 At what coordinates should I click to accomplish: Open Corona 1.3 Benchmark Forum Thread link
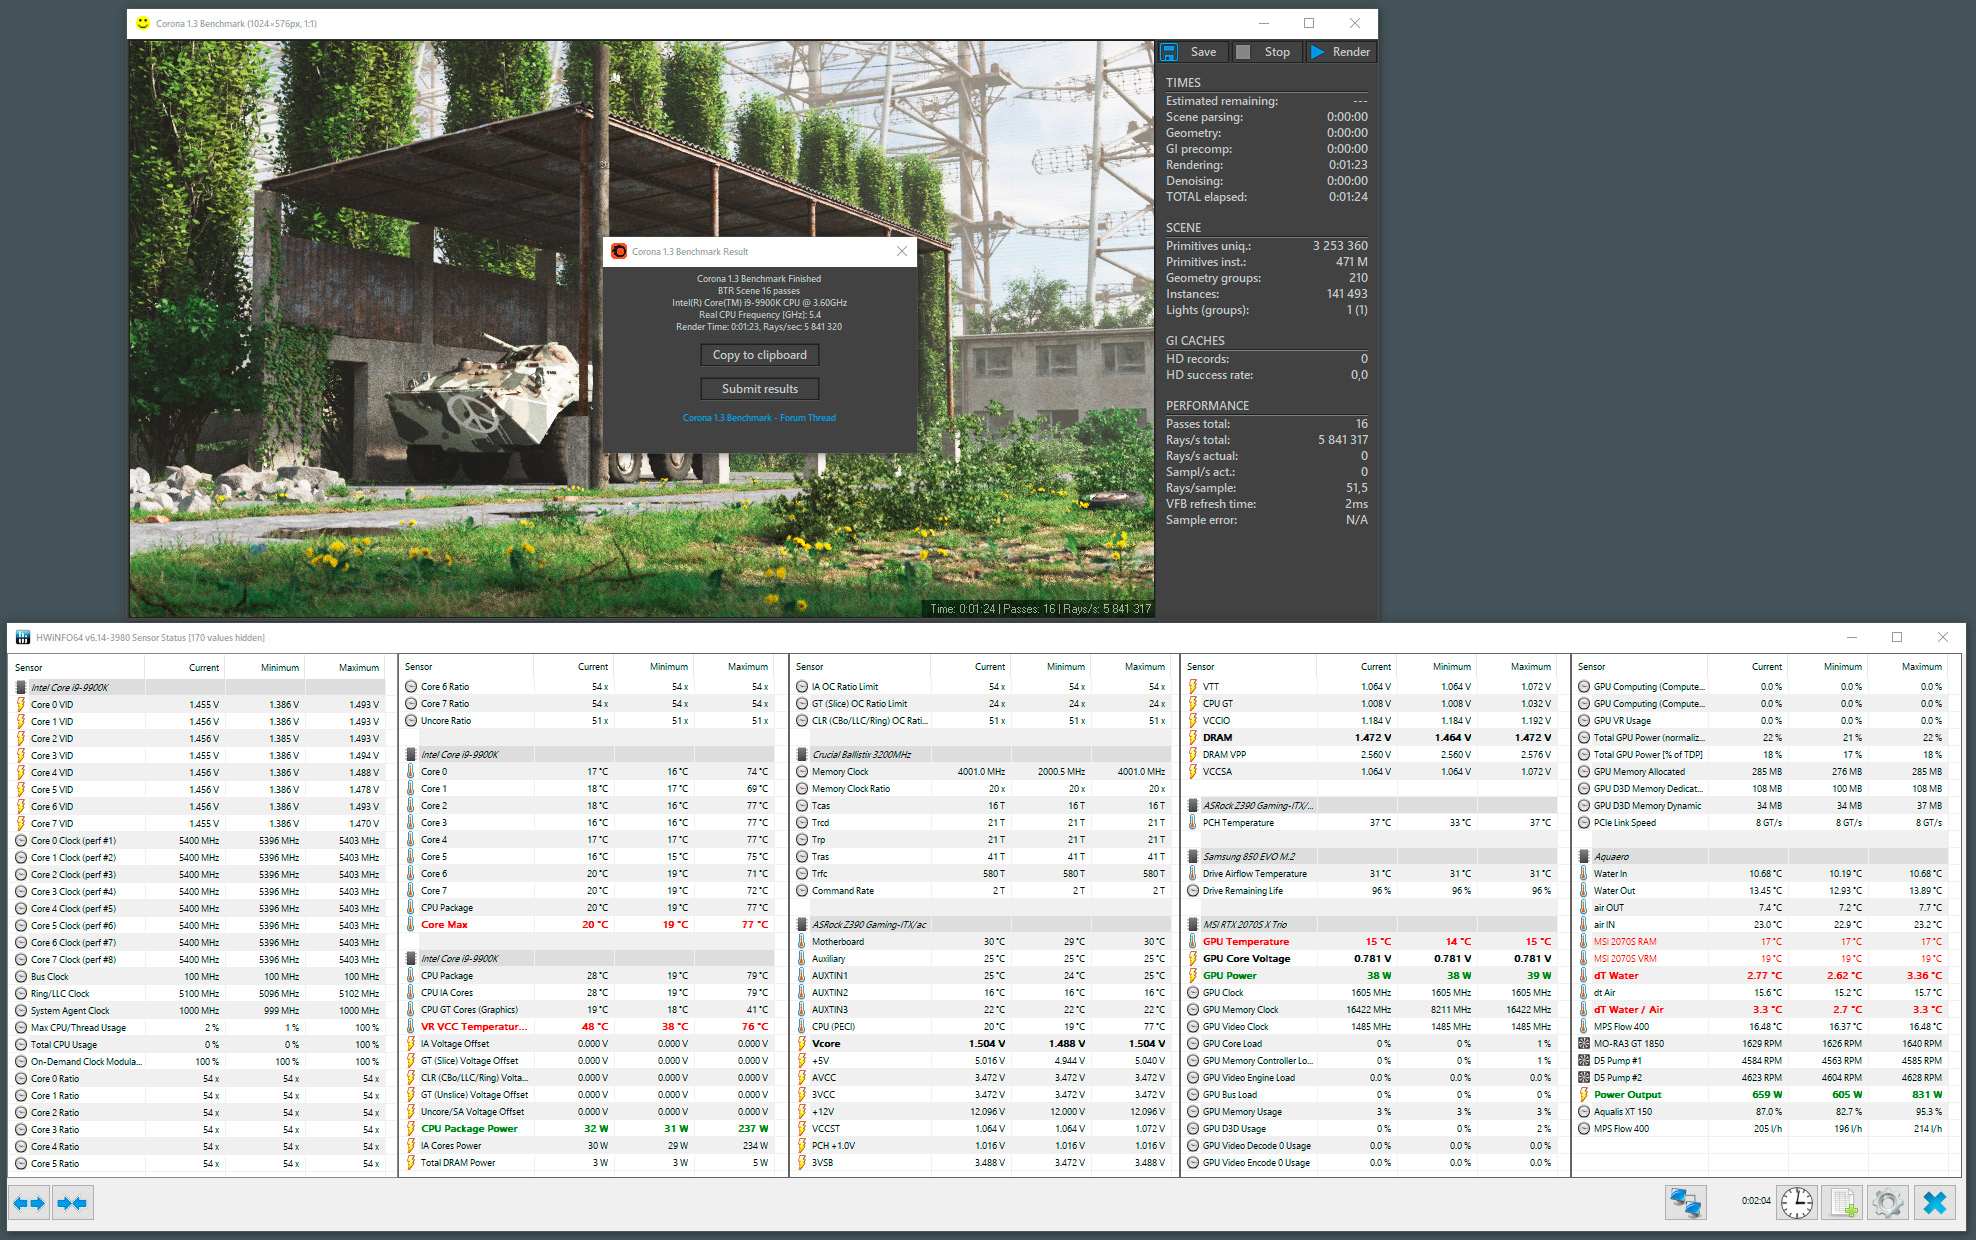[x=759, y=418]
